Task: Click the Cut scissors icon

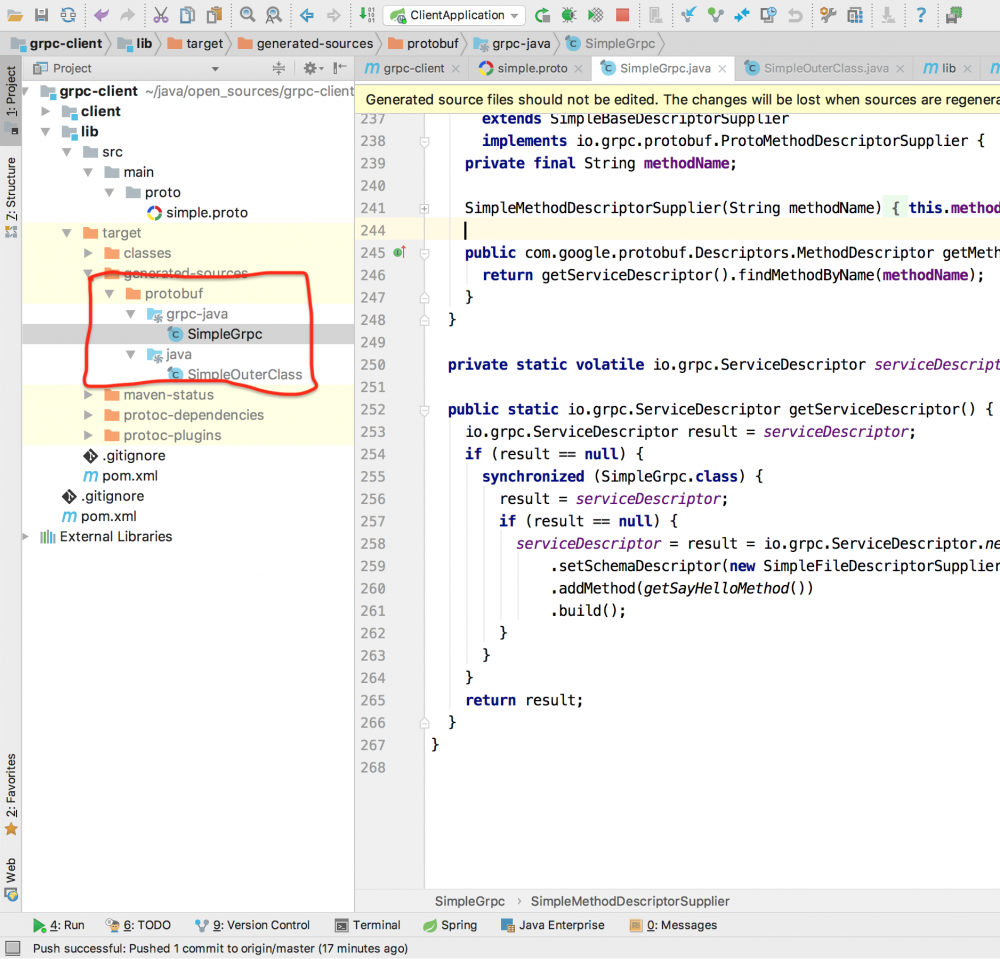Action: (161, 15)
